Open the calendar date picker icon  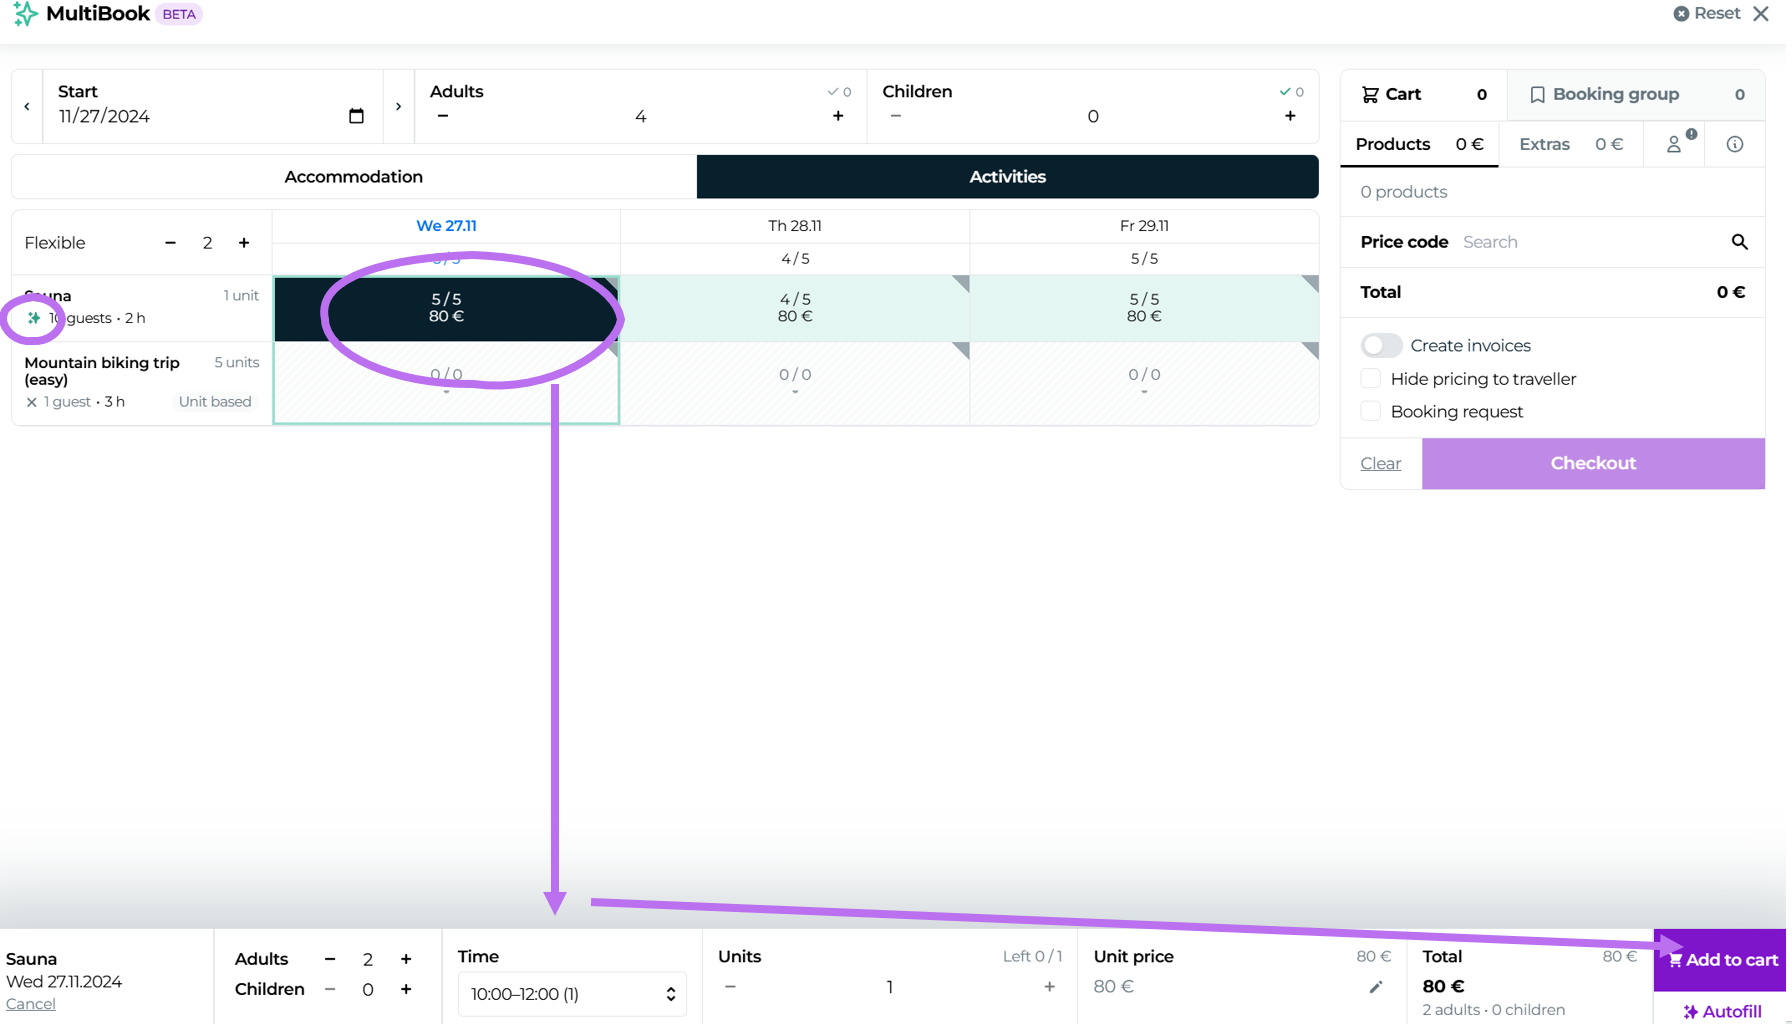(356, 116)
